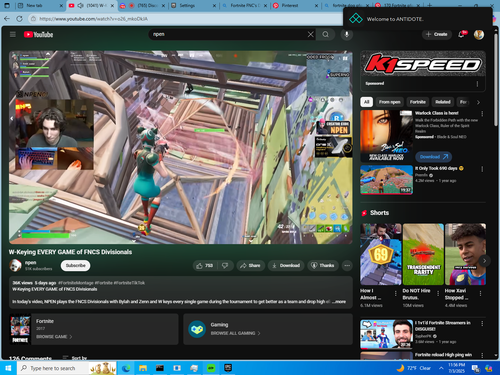Open options for 1v1'd Fortnite Streamers video
This screenshot has width=500, height=375.
482,323
